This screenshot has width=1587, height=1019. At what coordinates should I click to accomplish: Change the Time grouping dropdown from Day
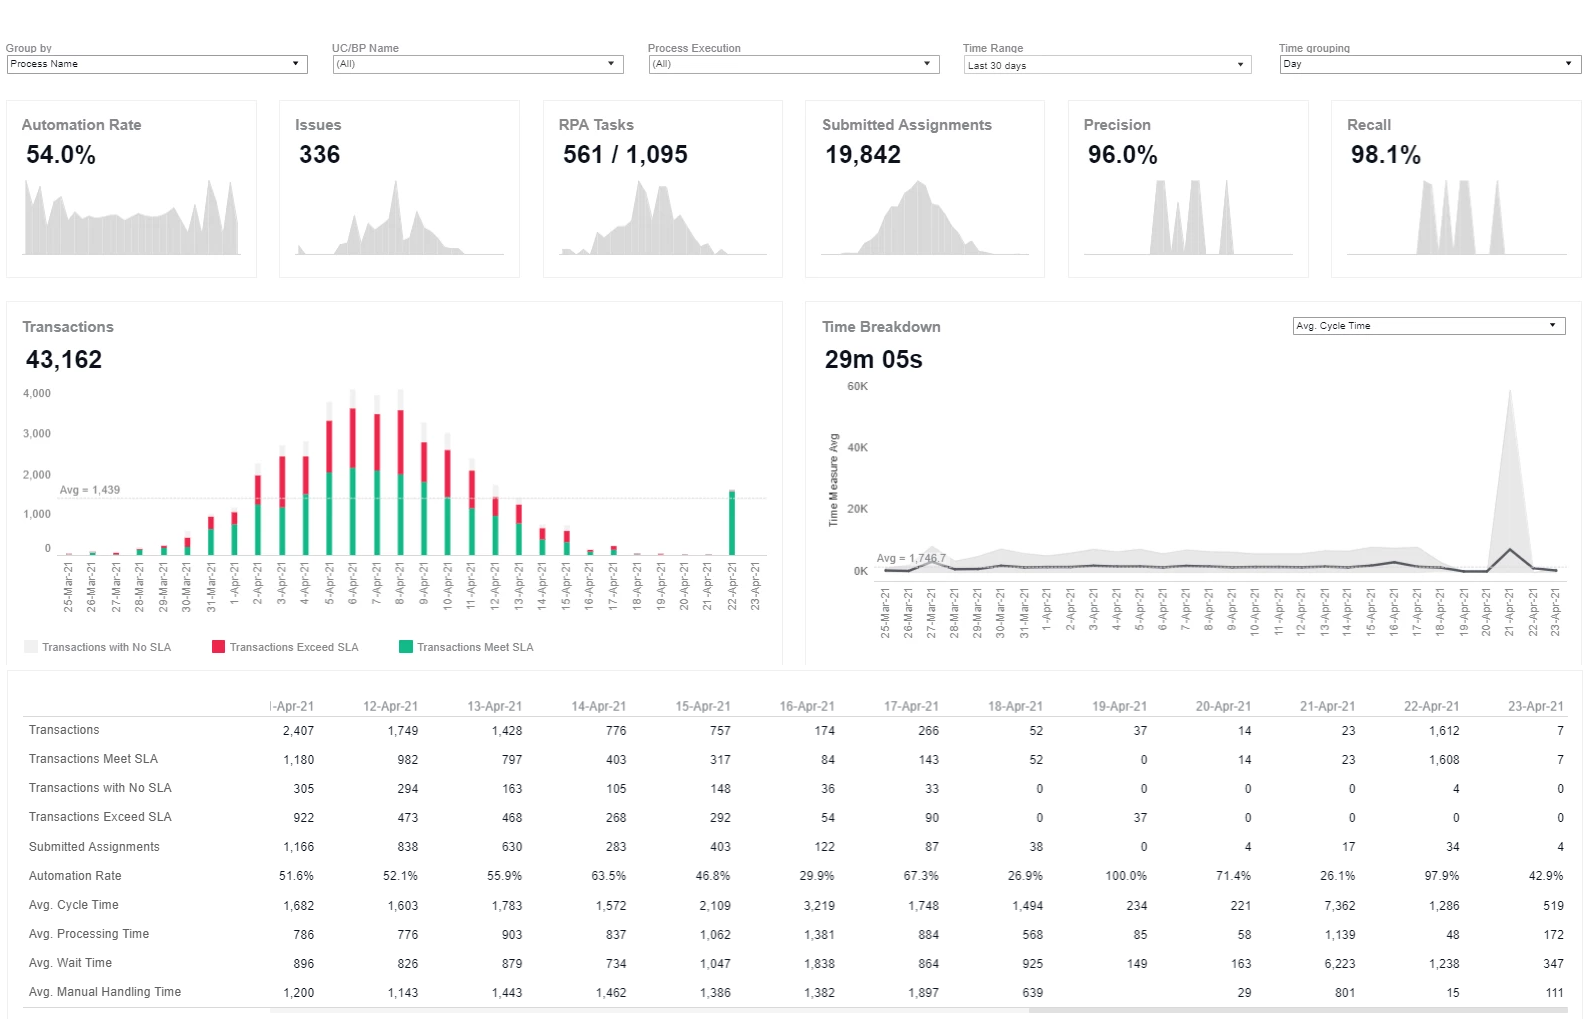coord(1430,64)
